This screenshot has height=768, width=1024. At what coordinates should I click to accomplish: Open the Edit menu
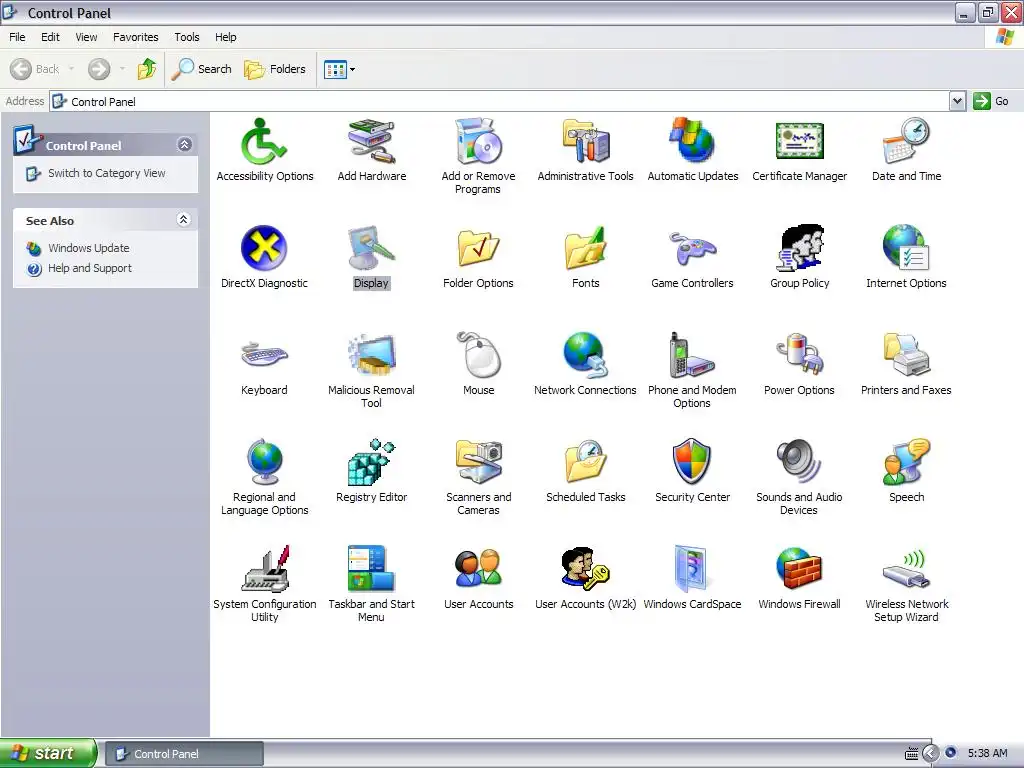(50, 37)
